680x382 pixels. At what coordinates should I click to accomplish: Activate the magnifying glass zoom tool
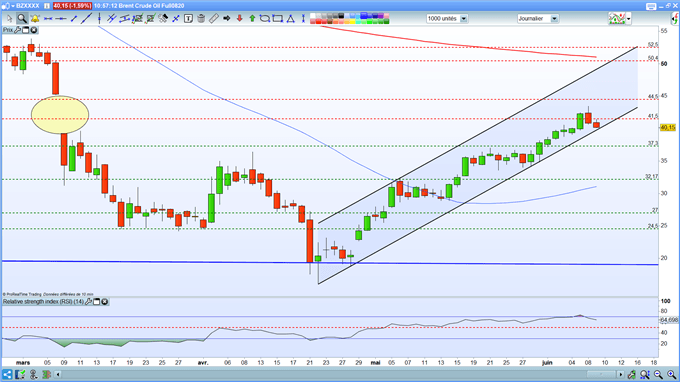pyautogui.click(x=22, y=18)
